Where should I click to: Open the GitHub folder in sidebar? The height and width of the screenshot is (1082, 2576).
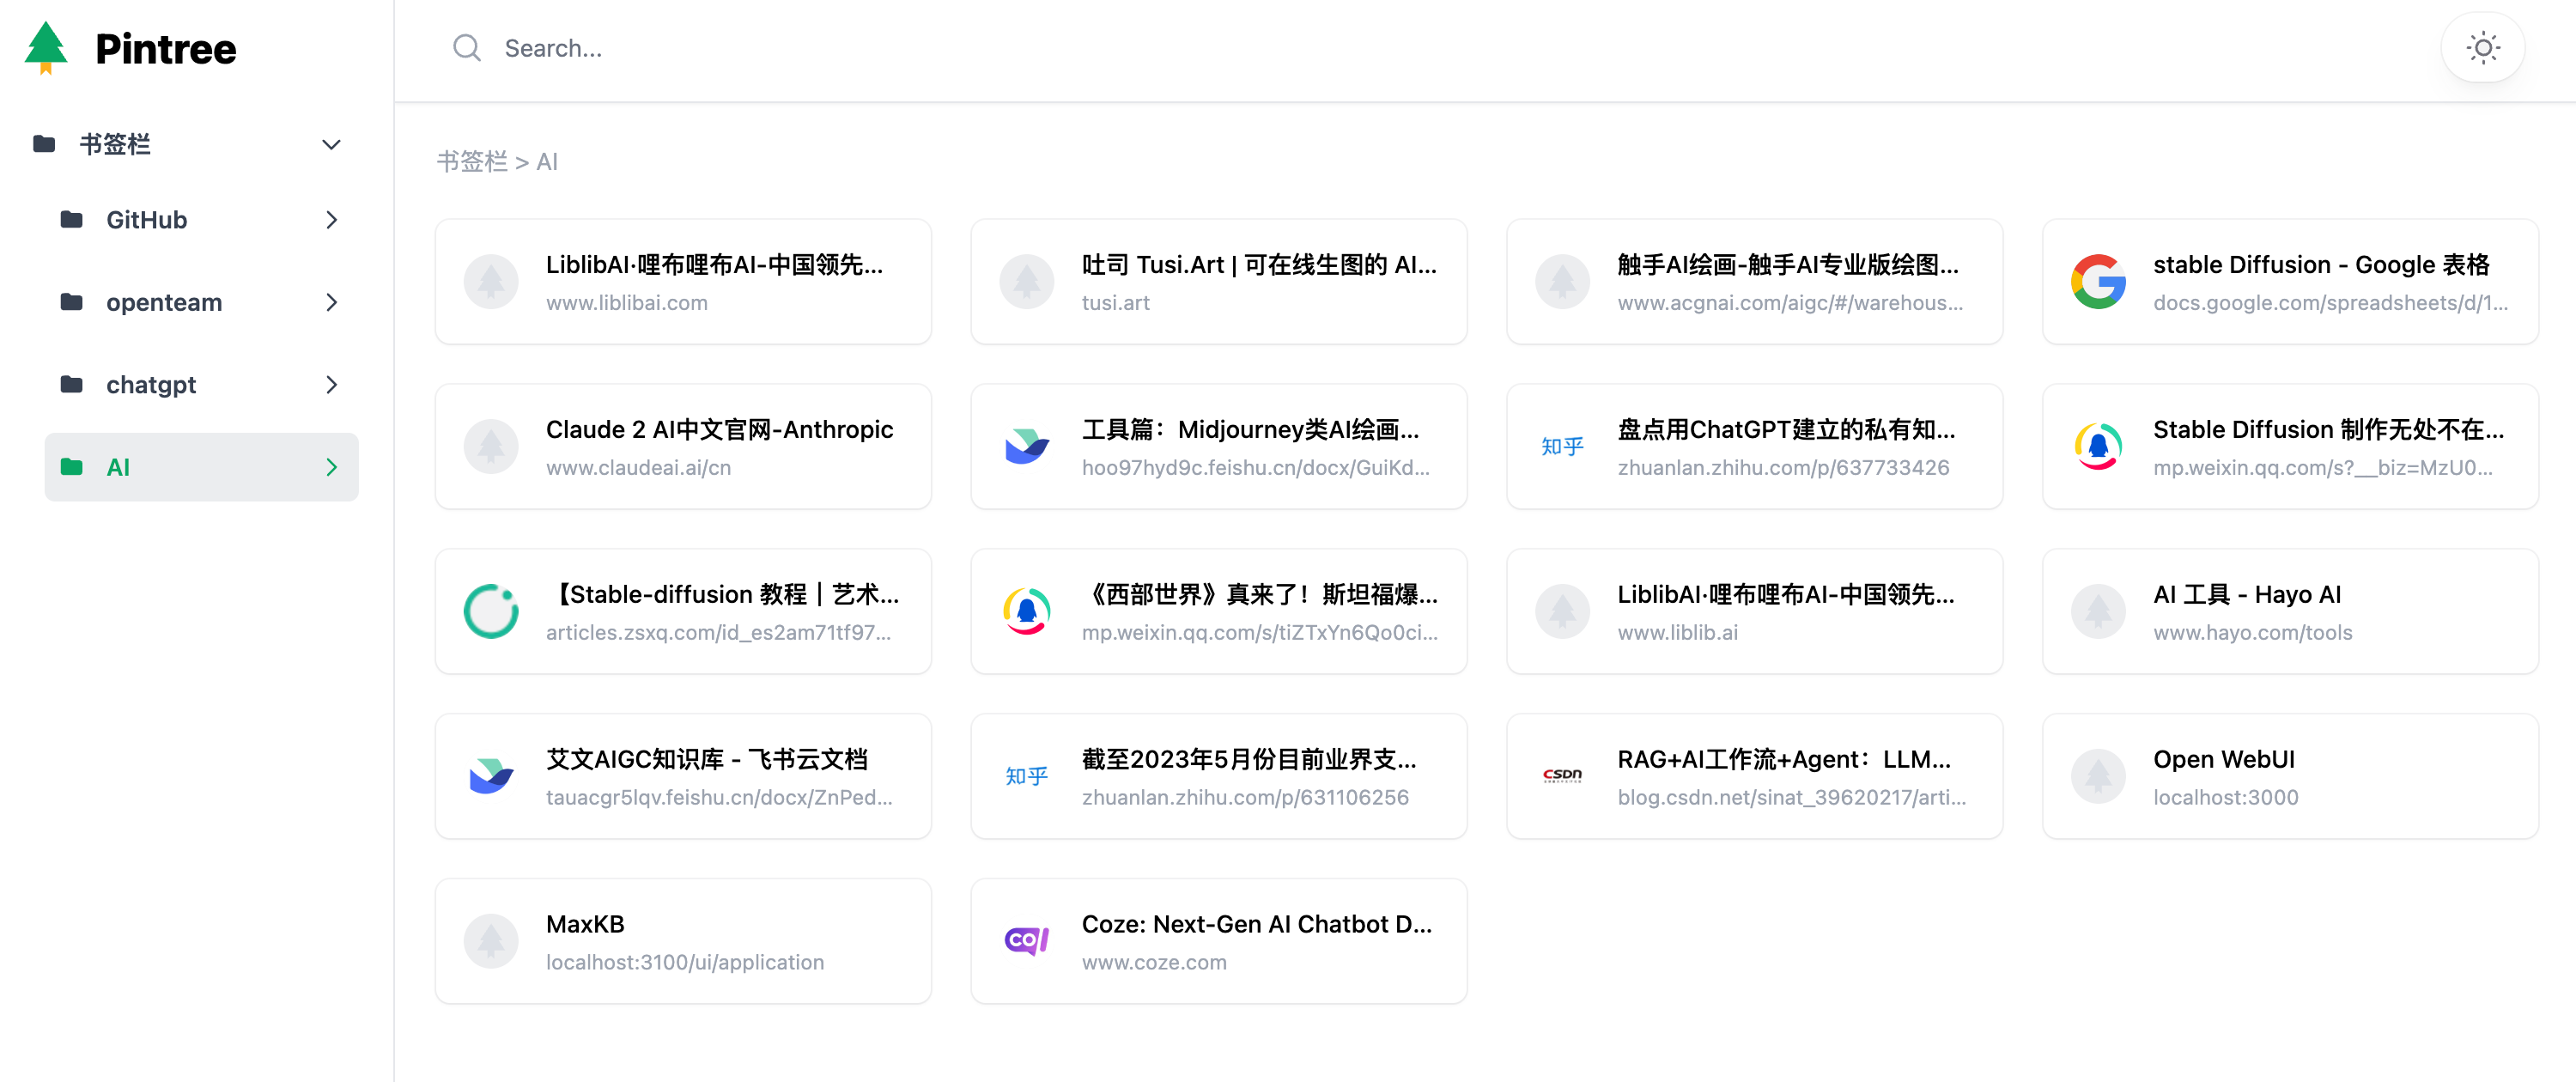click(x=147, y=220)
